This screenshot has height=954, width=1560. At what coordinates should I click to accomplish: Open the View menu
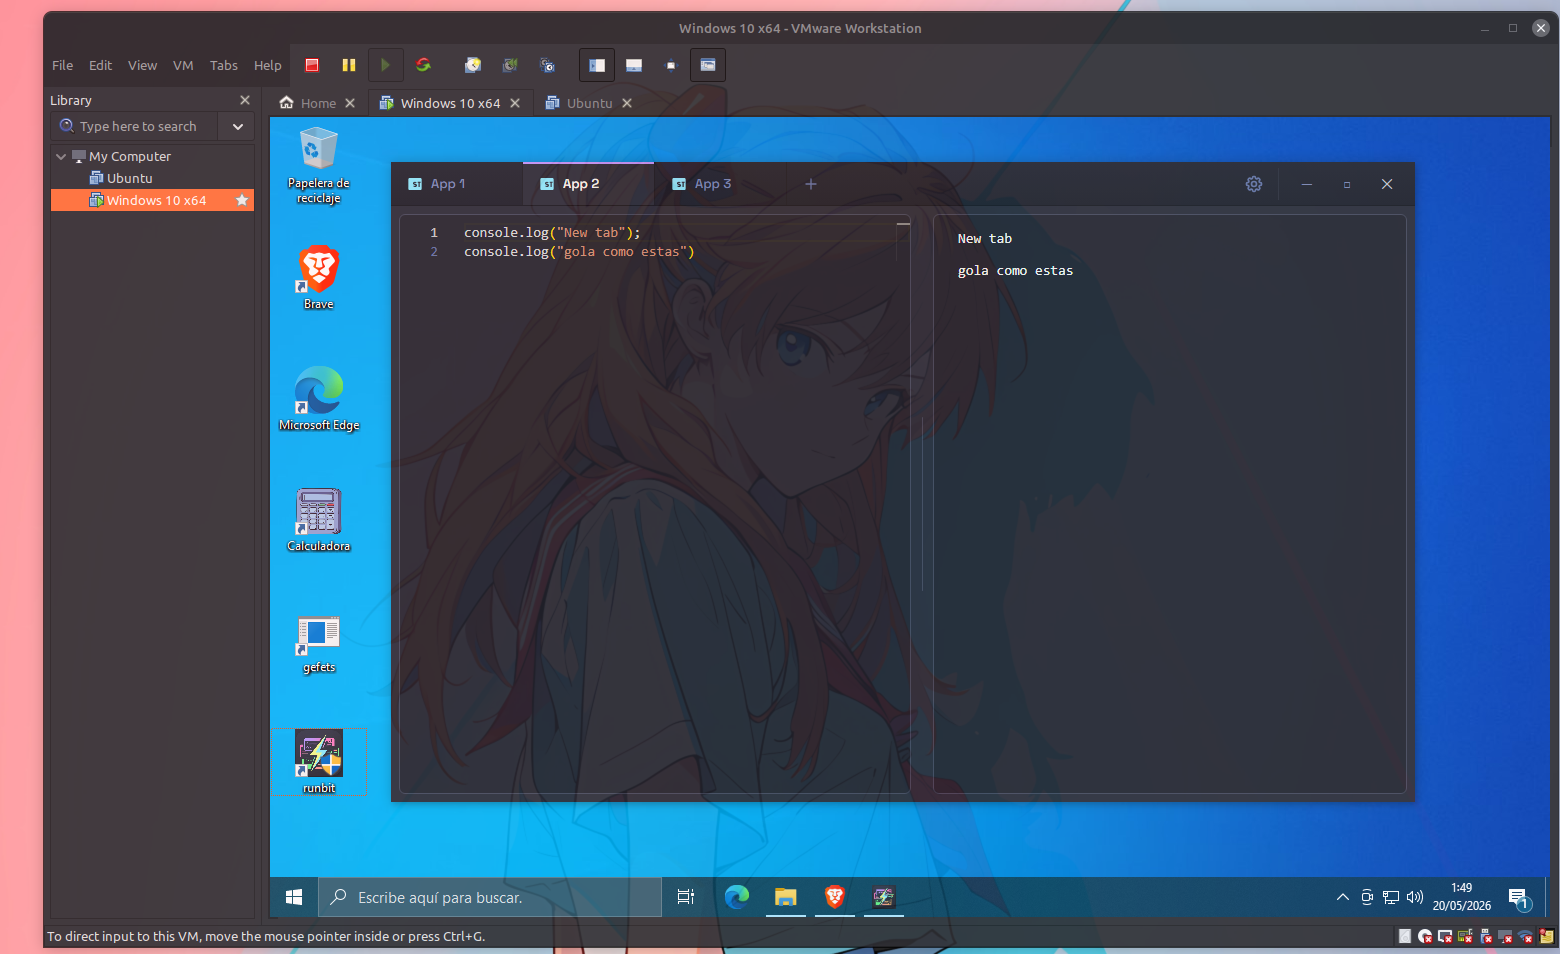click(142, 65)
